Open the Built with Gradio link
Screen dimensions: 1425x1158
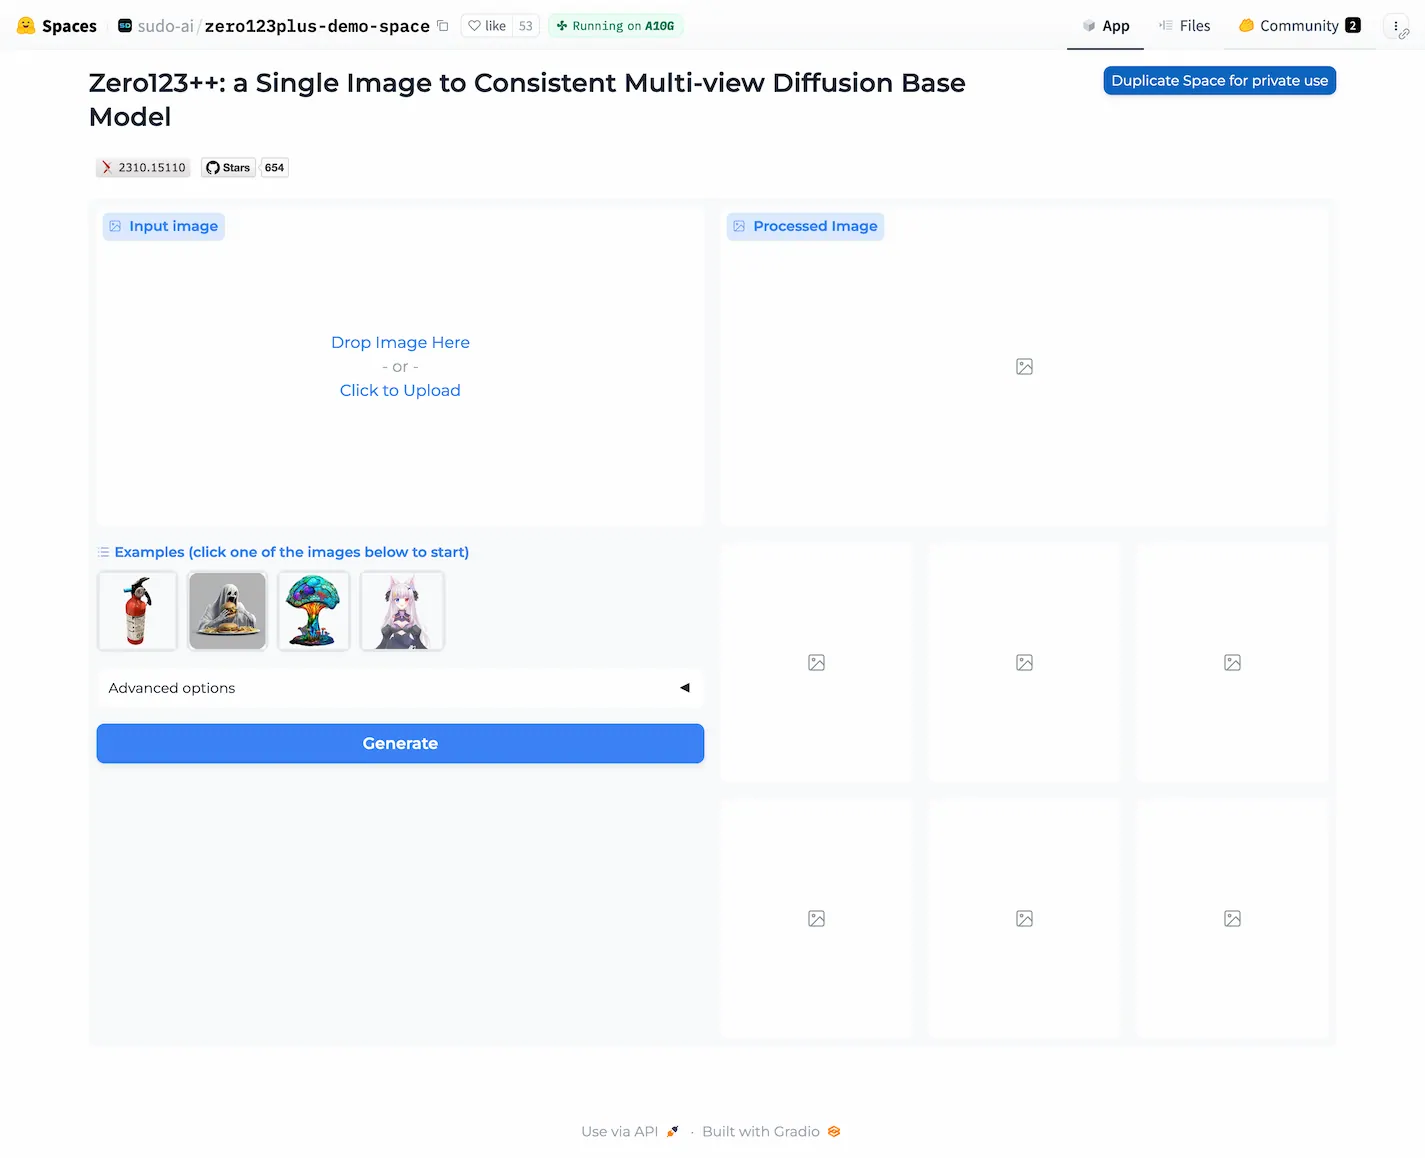coord(771,1132)
